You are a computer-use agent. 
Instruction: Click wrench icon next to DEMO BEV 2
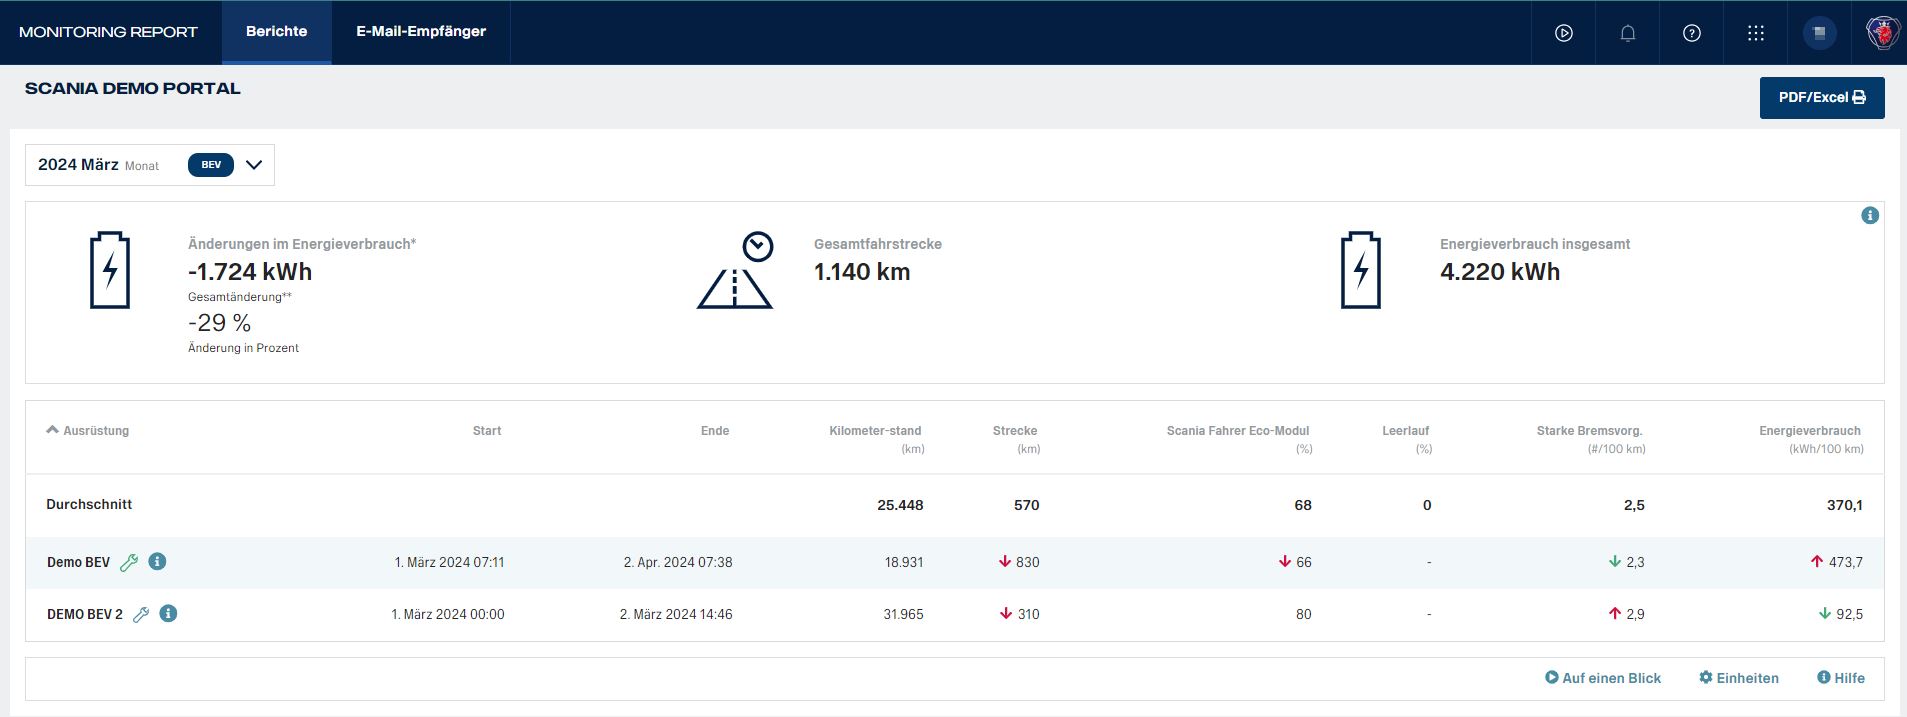141,614
